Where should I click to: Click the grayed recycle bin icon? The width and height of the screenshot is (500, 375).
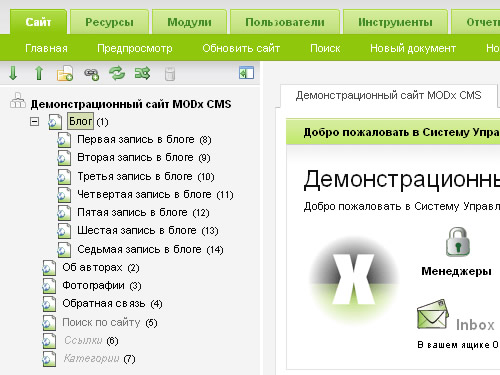pyautogui.click(x=170, y=74)
